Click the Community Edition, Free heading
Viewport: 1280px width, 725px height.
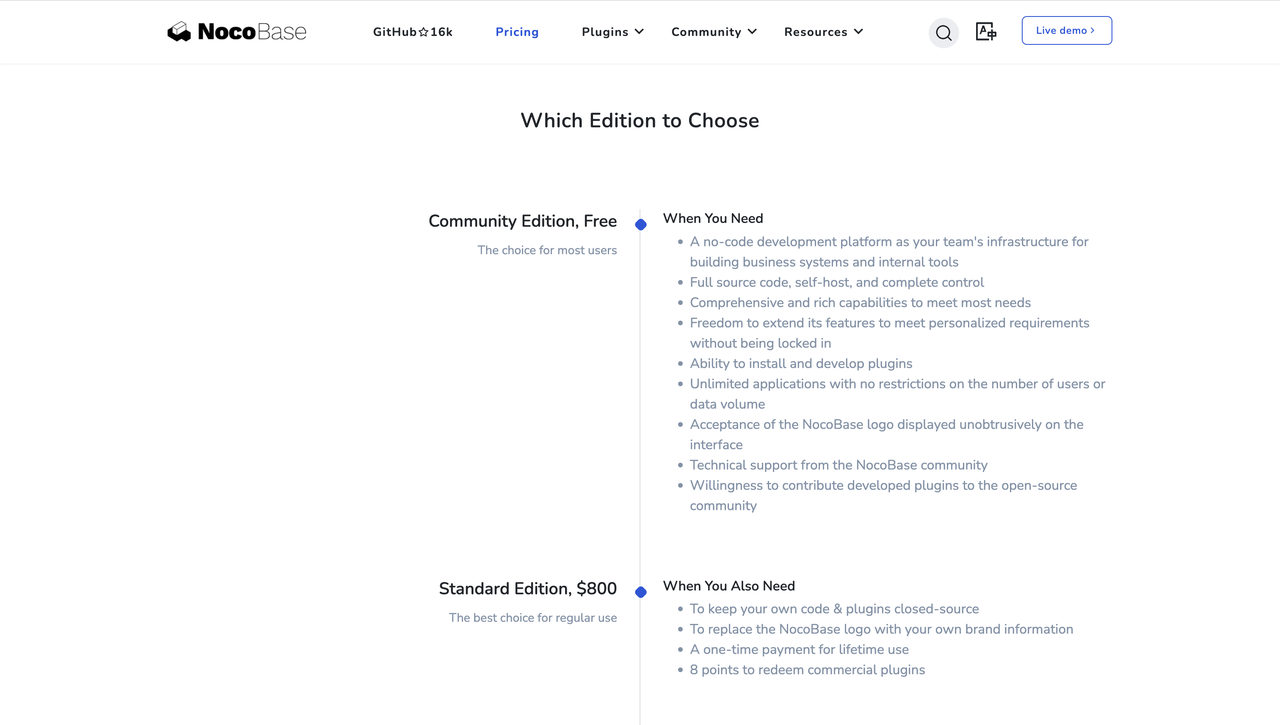pos(523,221)
